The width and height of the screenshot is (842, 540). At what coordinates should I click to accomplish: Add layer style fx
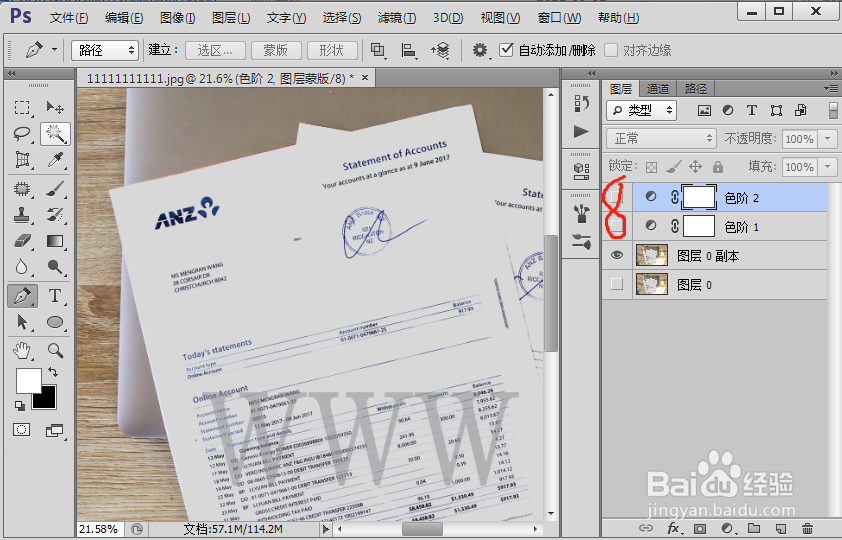click(x=674, y=528)
